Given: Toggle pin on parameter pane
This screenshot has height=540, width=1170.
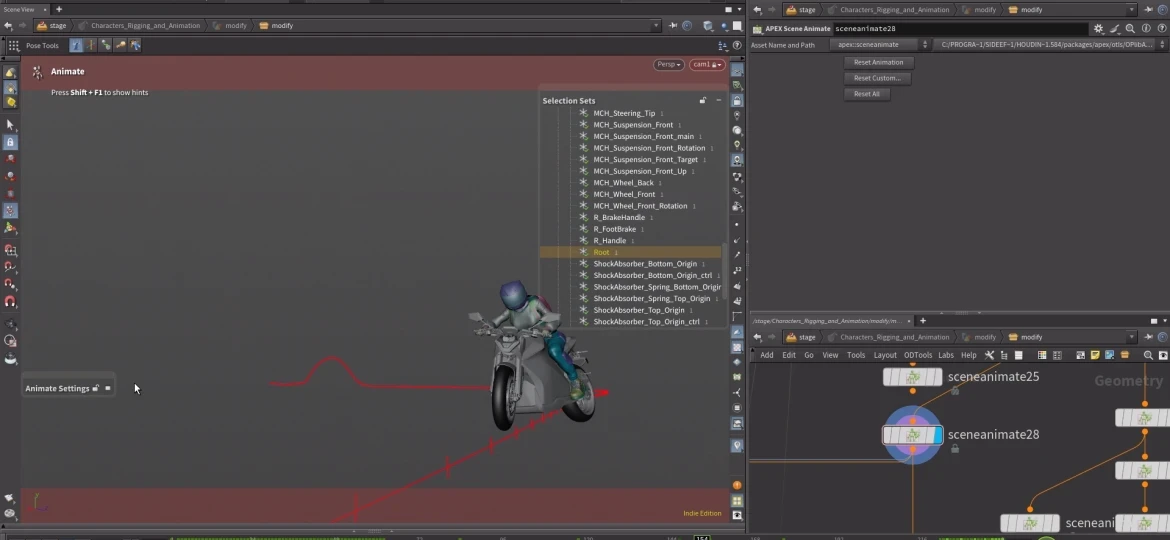Looking at the screenshot, I should point(1148,10).
